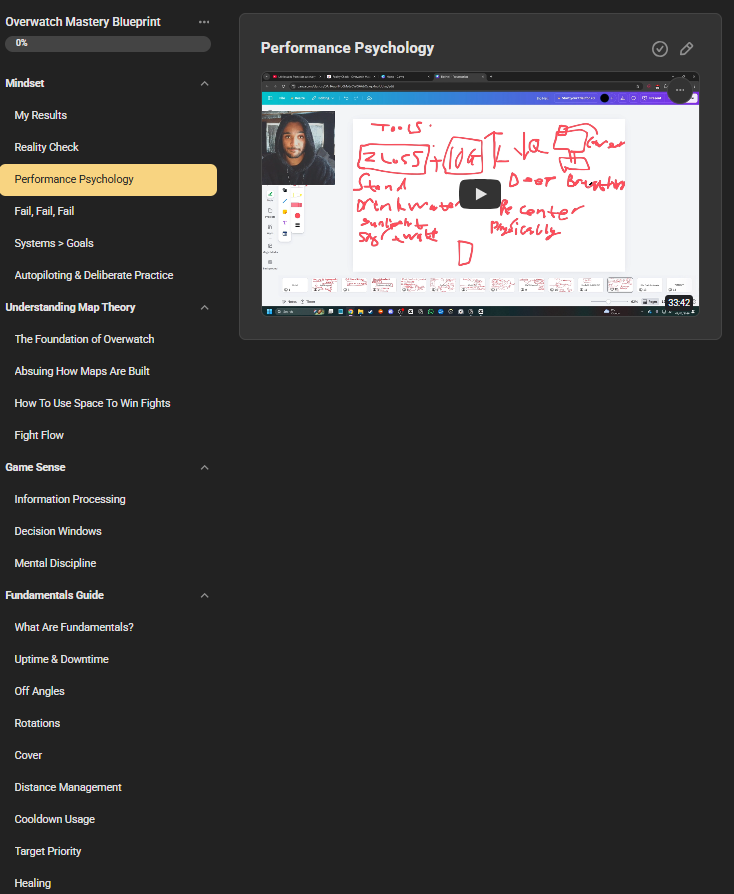The width and height of the screenshot is (734, 894).
Task: Click the Overwatch Mastery Blueprint course title
Action: [x=83, y=22]
